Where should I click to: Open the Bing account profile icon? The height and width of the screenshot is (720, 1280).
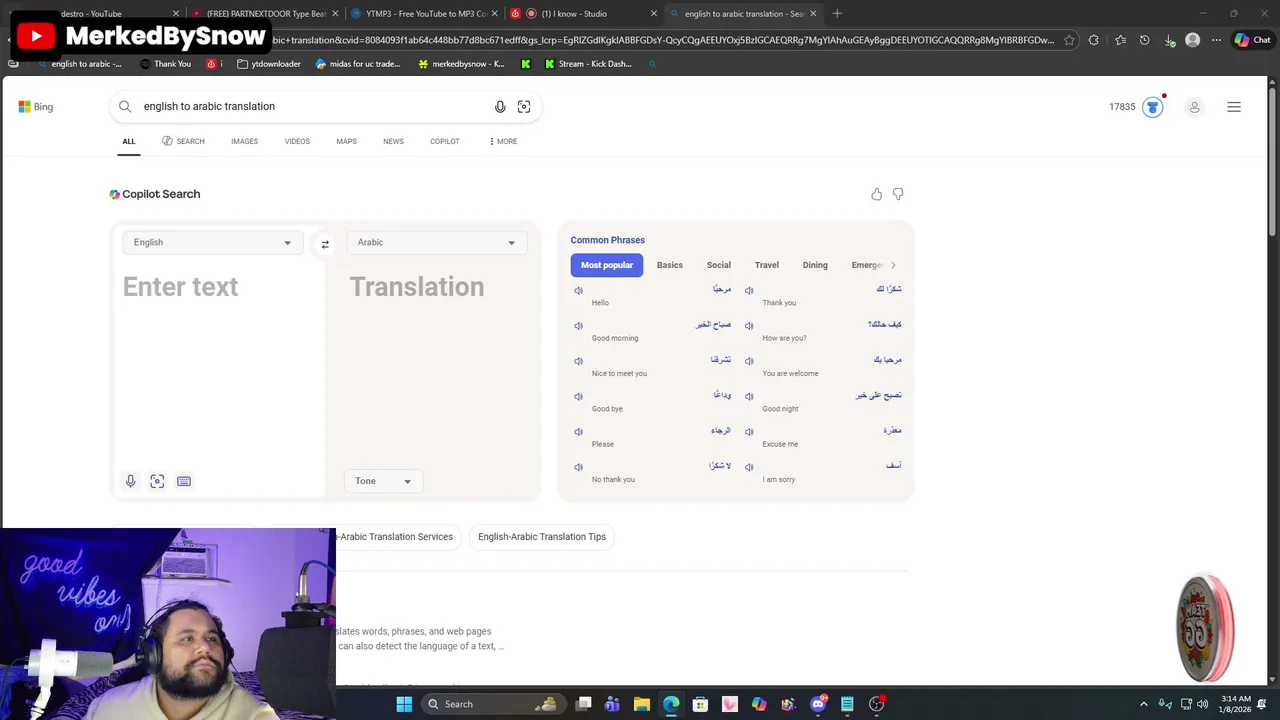coord(1194,107)
